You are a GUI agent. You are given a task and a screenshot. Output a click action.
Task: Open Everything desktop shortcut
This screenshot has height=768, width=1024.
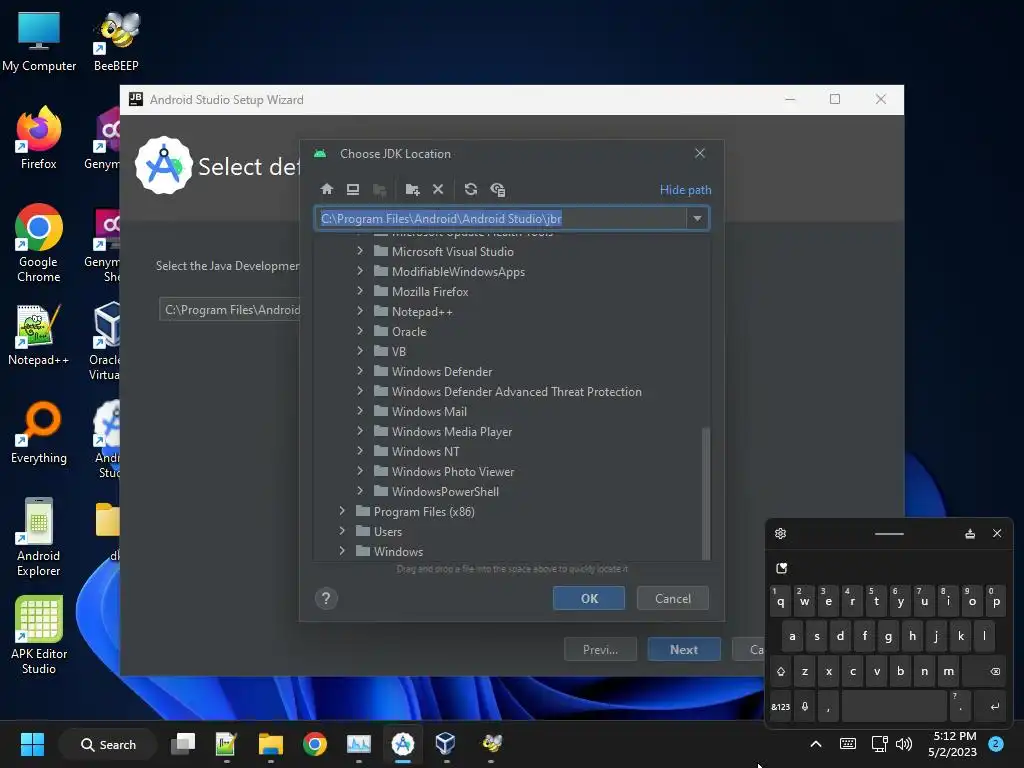[x=39, y=432]
